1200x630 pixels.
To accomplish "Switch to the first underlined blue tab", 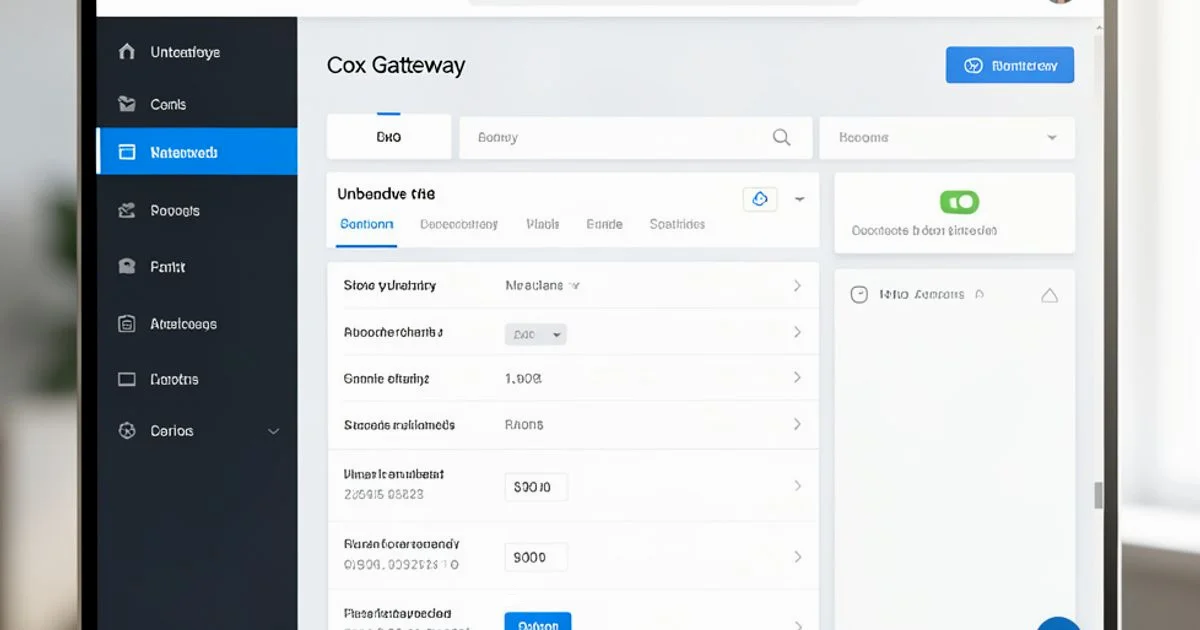I will tap(365, 224).
